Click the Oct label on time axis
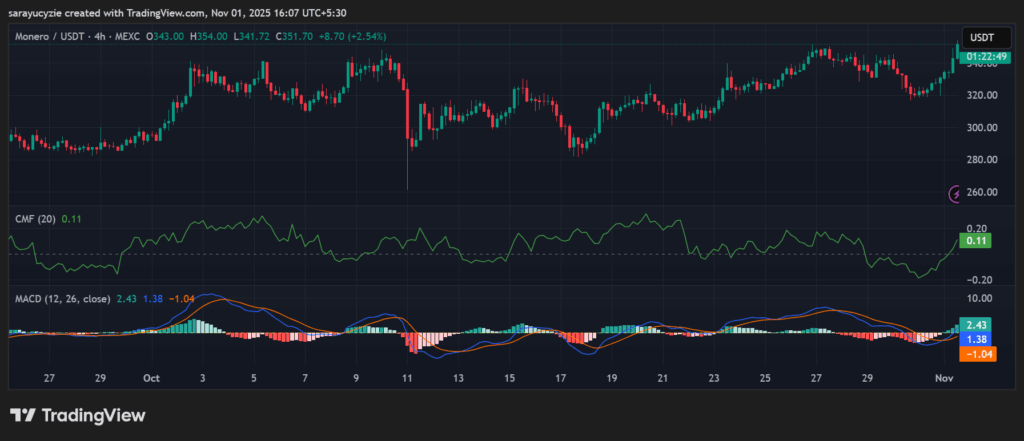Image resolution: width=1024 pixels, height=441 pixels. [x=151, y=379]
